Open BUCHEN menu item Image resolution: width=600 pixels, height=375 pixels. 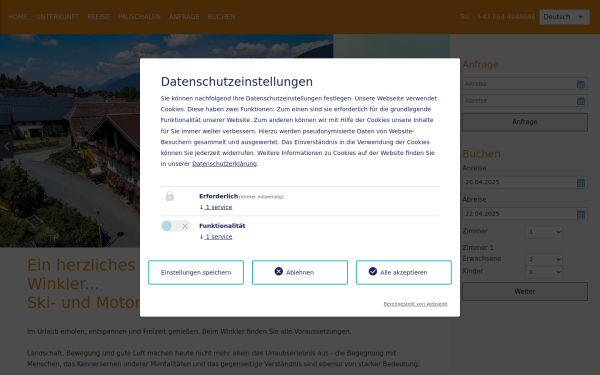(x=221, y=17)
